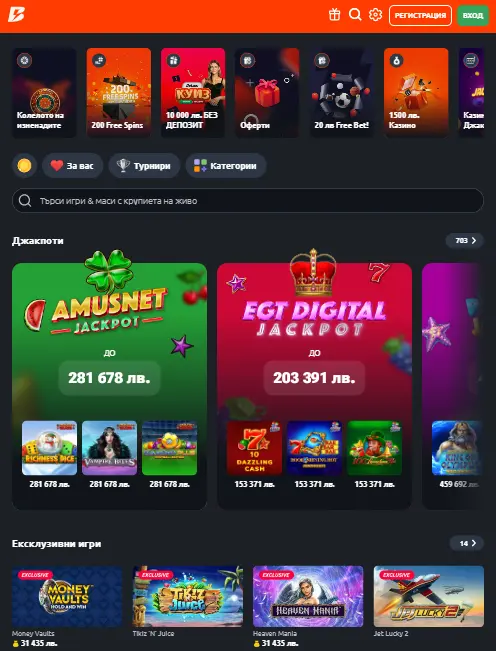Screen dimensions: 496x651
Task: Select the Оферти gift promo card
Action: pyautogui.click(x=267, y=93)
